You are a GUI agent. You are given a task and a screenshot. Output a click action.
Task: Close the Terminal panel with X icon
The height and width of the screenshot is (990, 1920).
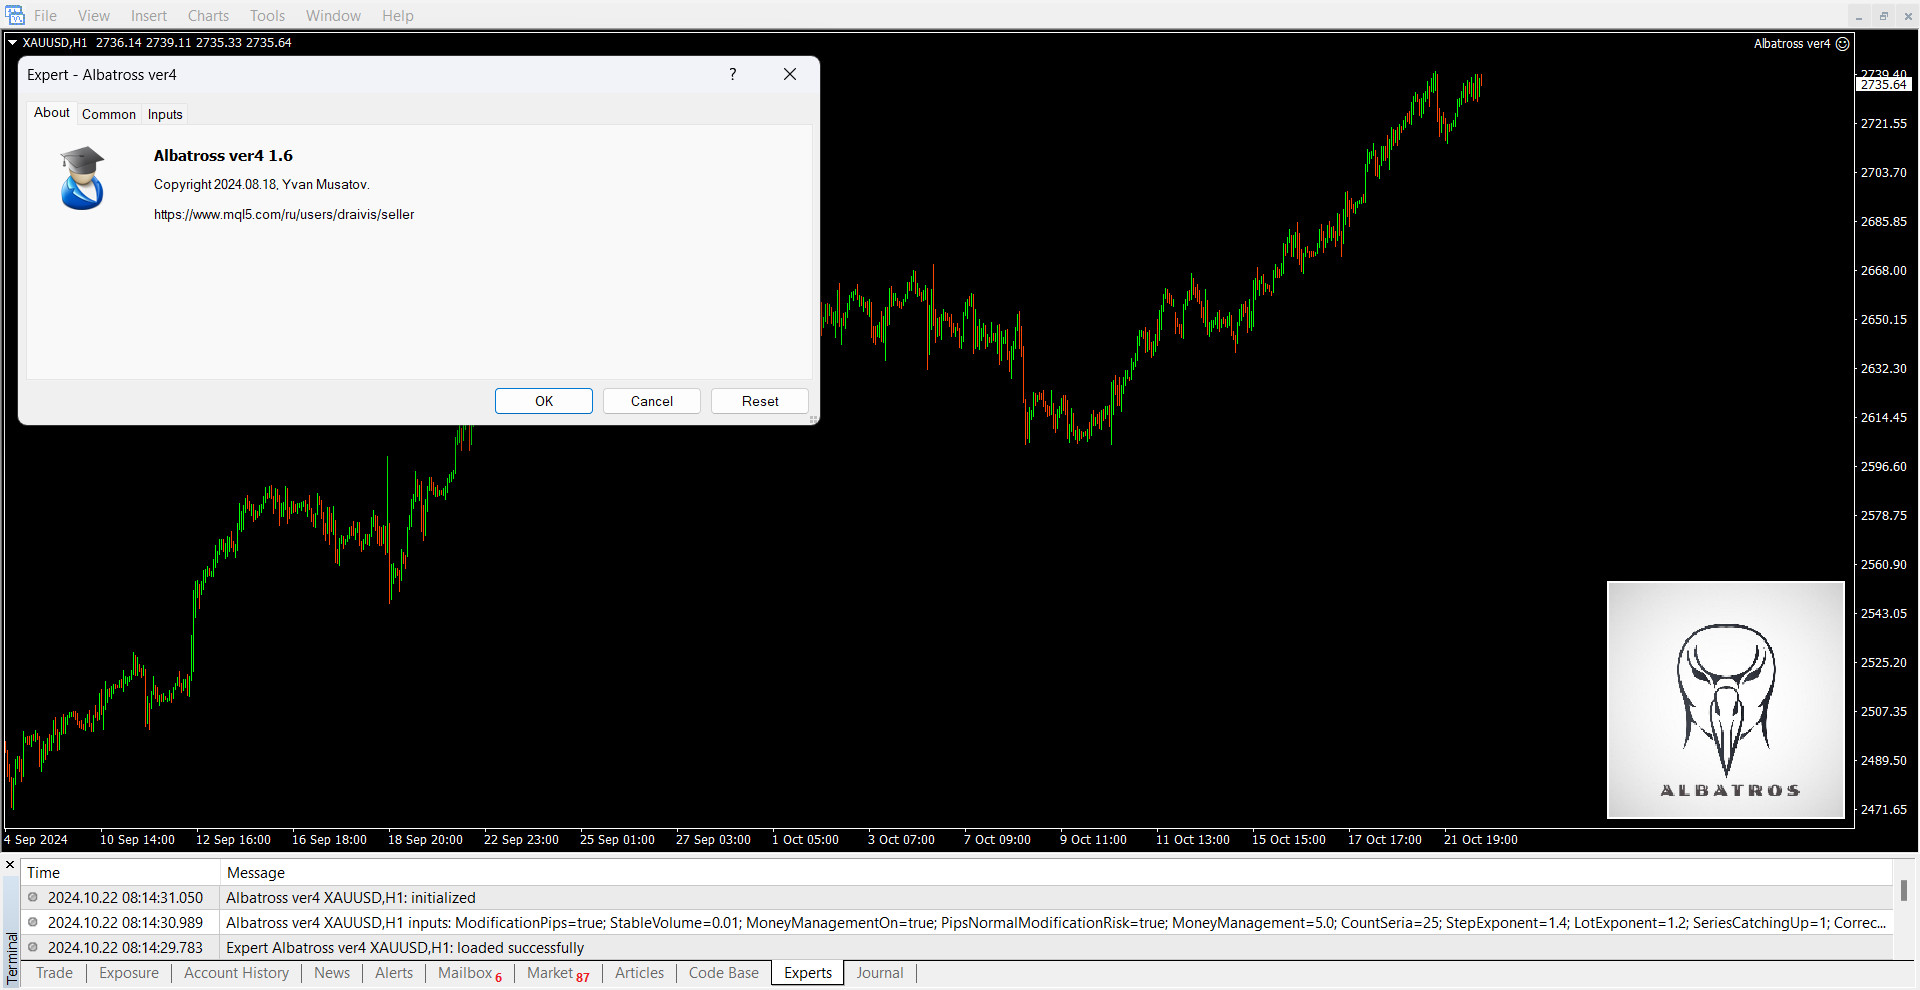[10, 865]
